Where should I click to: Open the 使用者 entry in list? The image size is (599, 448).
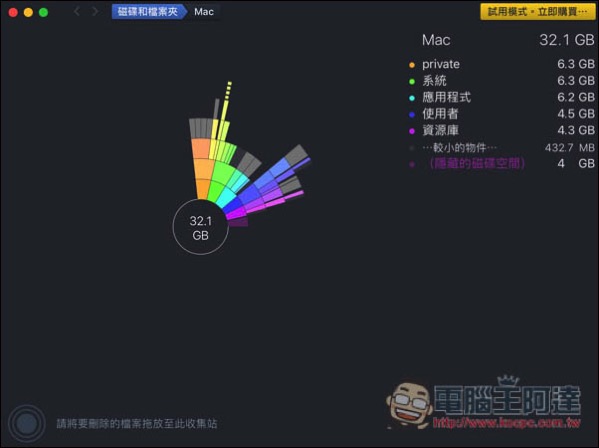[502, 114]
